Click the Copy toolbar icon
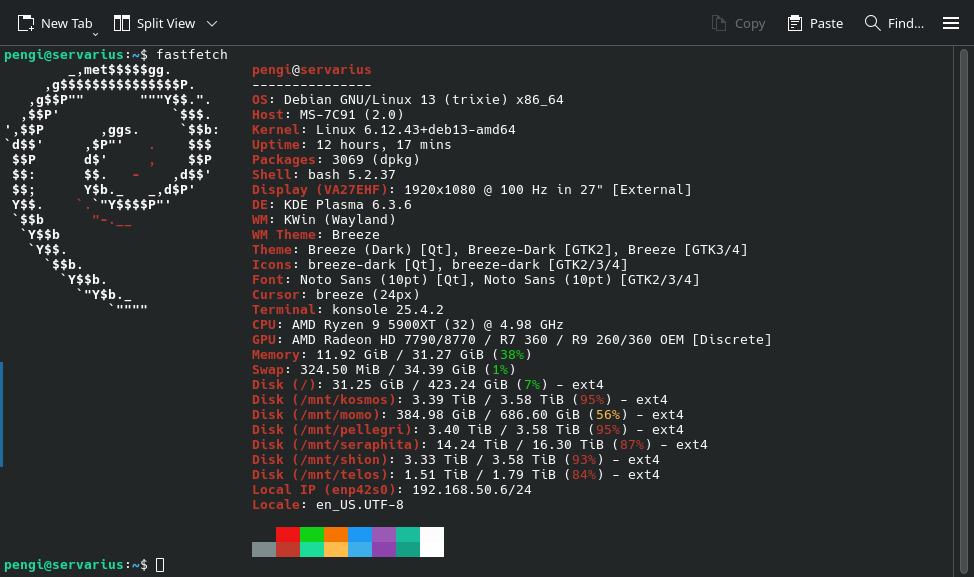 click(x=719, y=23)
